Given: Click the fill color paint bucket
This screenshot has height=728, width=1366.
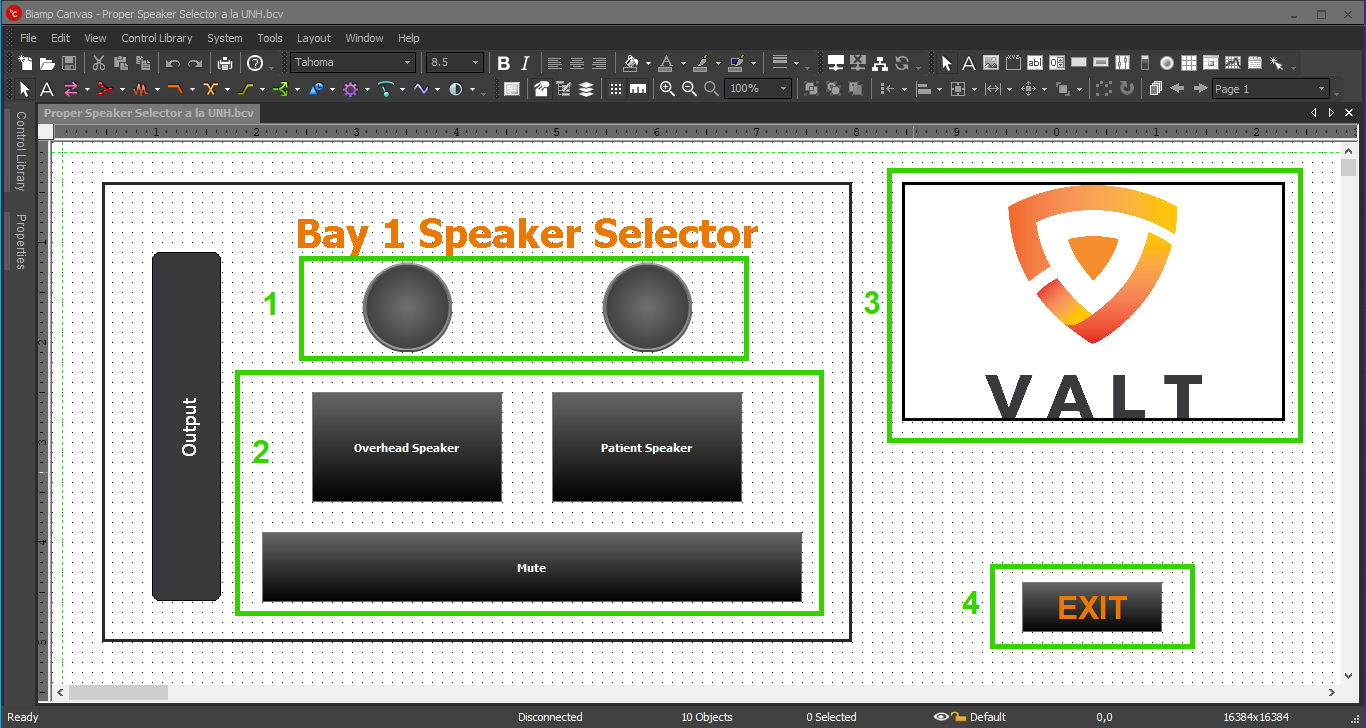Looking at the screenshot, I should (x=631, y=63).
